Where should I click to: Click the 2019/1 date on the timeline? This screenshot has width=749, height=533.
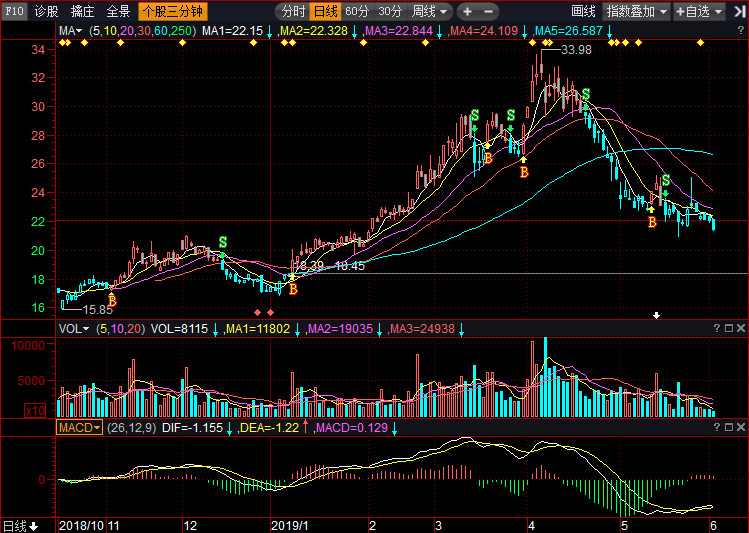(288, 524)
